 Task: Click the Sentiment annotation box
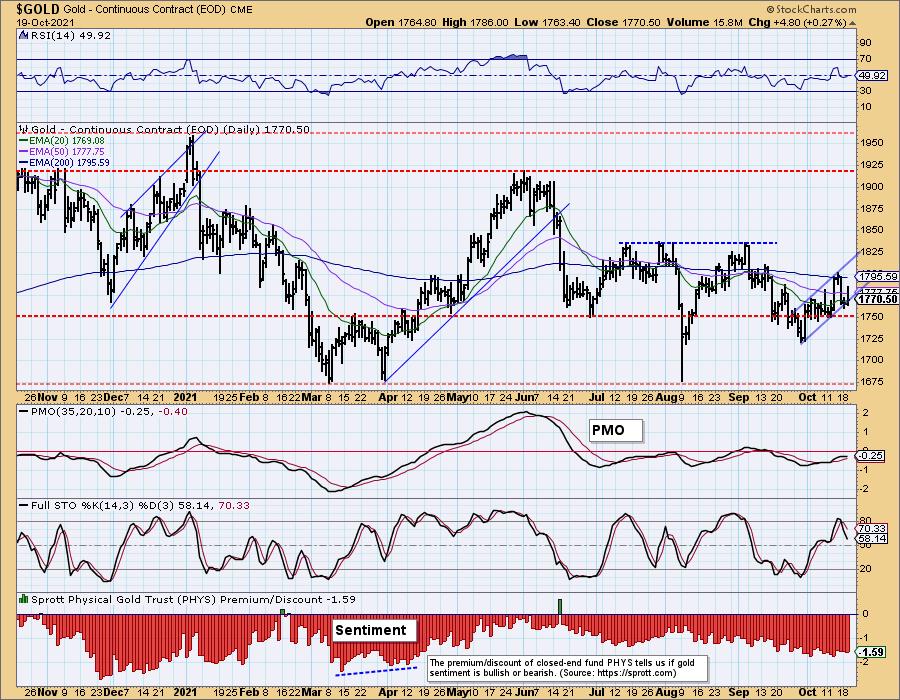pos(375,630)
